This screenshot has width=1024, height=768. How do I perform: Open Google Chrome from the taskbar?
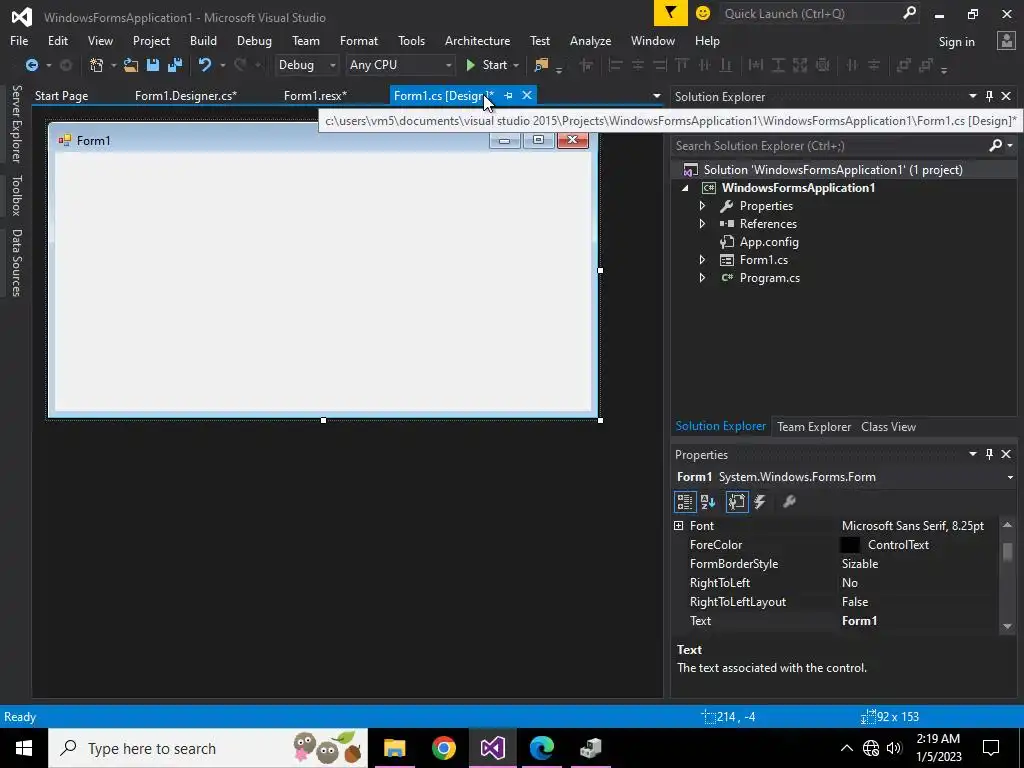443,748
